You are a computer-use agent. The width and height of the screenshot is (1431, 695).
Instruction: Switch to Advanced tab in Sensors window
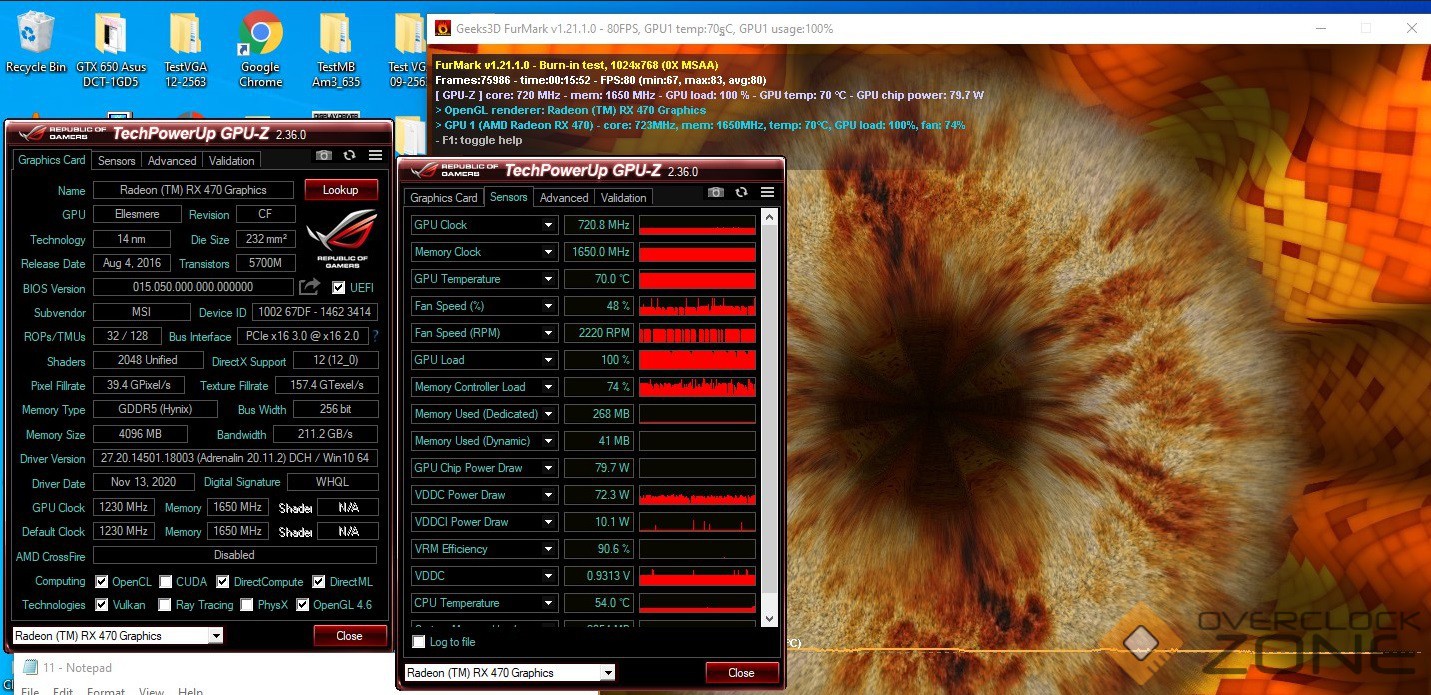[564, 198]
